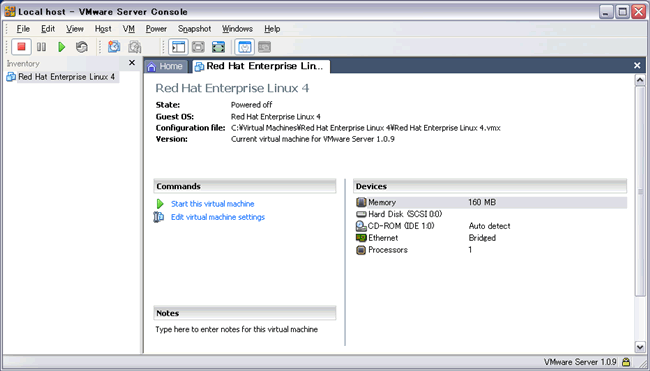Image resolution: width=650 pixels, height=371 pixels.
Task: Start this virtual machine link
Action: [x=213, y=204]
